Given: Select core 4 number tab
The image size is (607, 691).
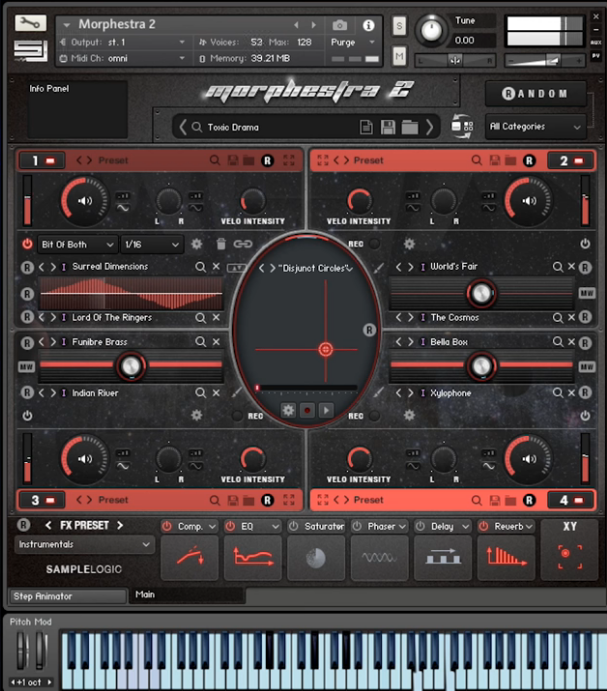Looking at the screenshot, I should tap(570, 500).
